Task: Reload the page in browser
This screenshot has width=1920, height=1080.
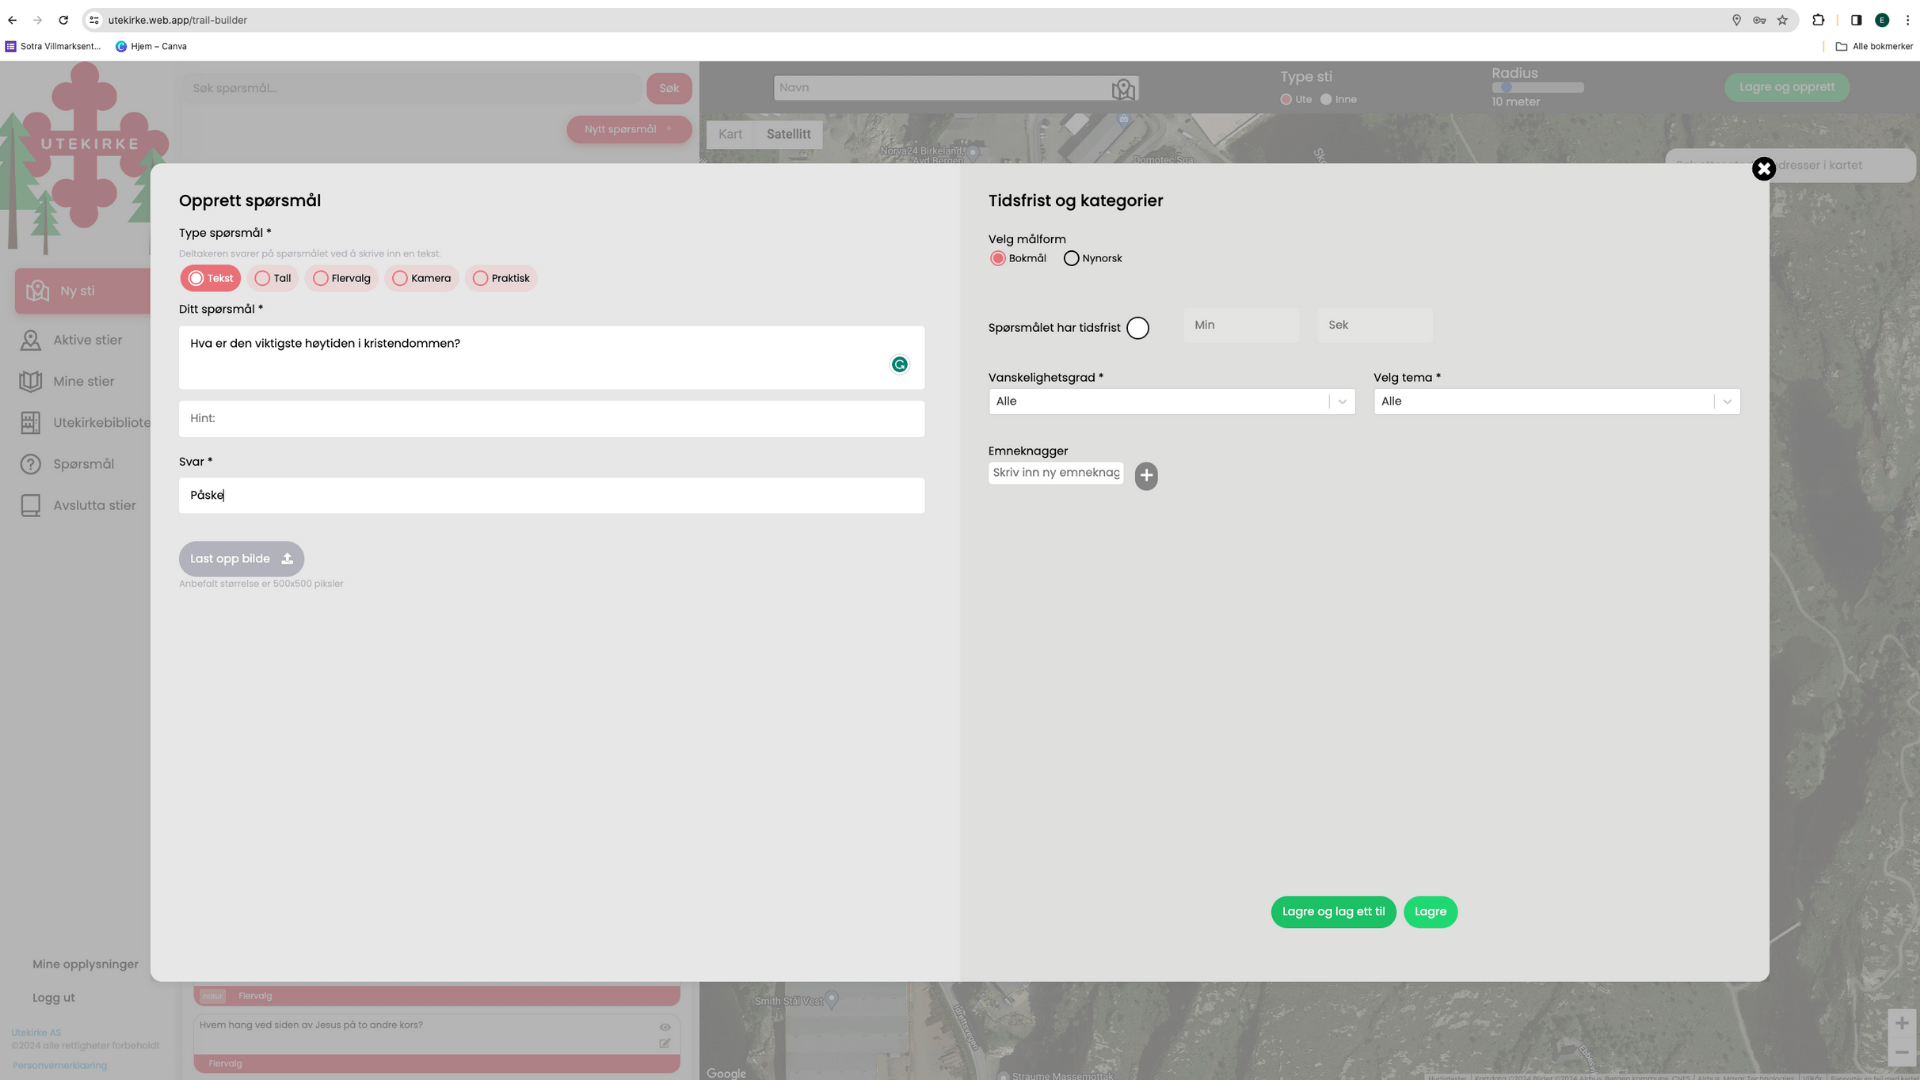Action: click(x=63, y=20)
